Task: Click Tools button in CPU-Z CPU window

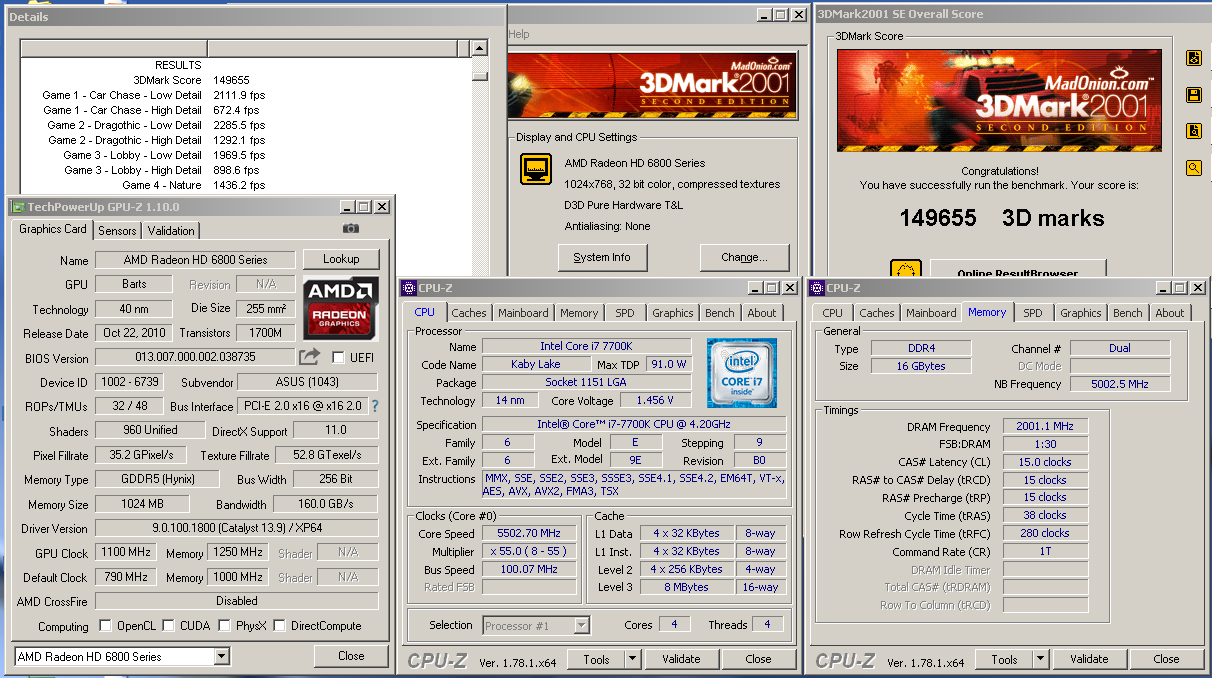Action: coord(597,659)
